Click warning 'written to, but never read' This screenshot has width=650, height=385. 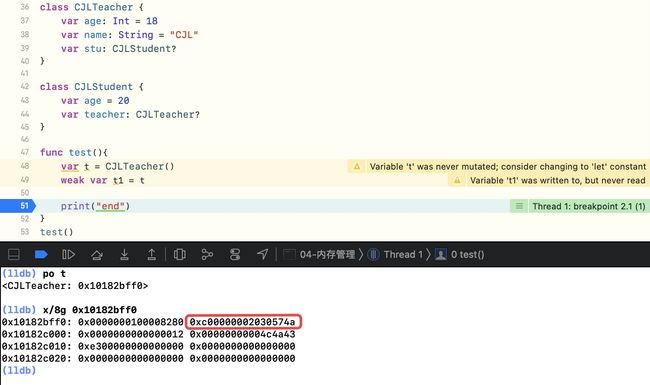pyautogui.click(x=558, y=181)
